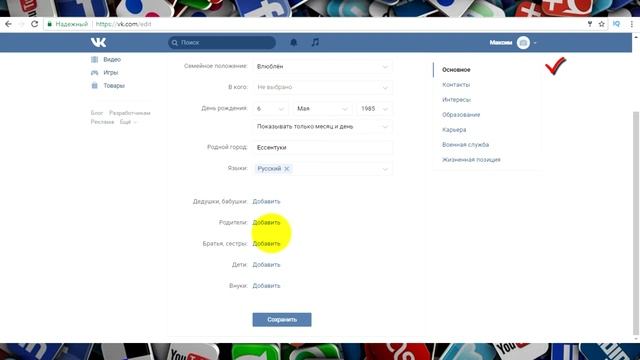Bookmark page with the star icon
The width and height of the screenshot is (640, 360).
602,24
